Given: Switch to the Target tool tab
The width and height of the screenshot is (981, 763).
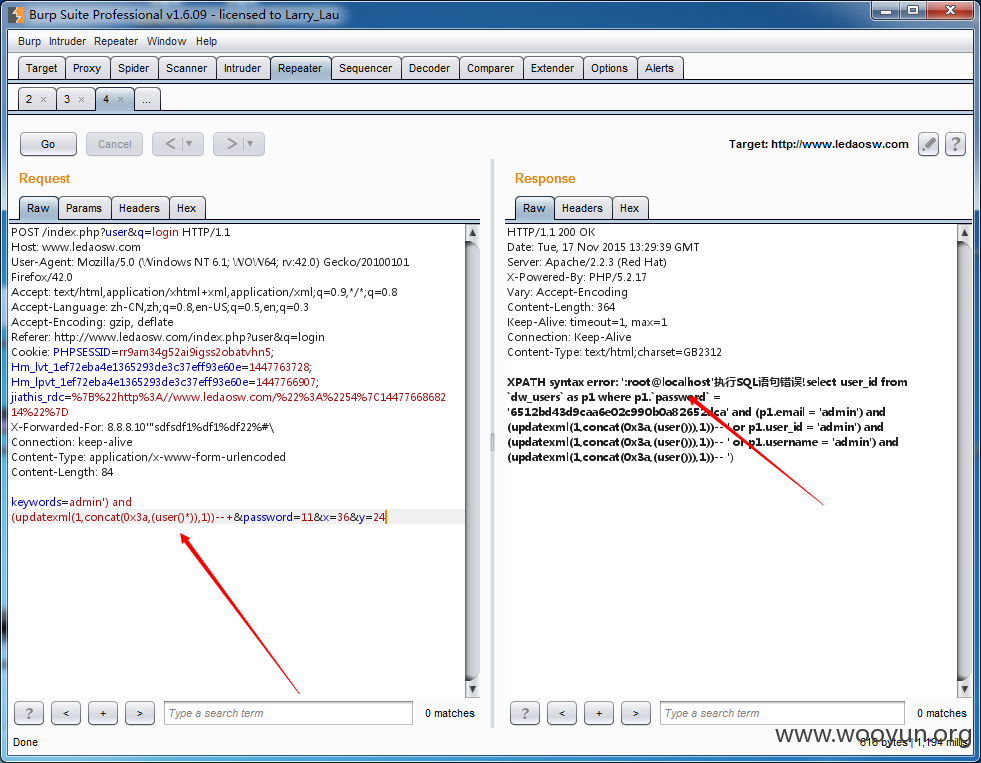Looking at the screenshot, I should (41, 68).
